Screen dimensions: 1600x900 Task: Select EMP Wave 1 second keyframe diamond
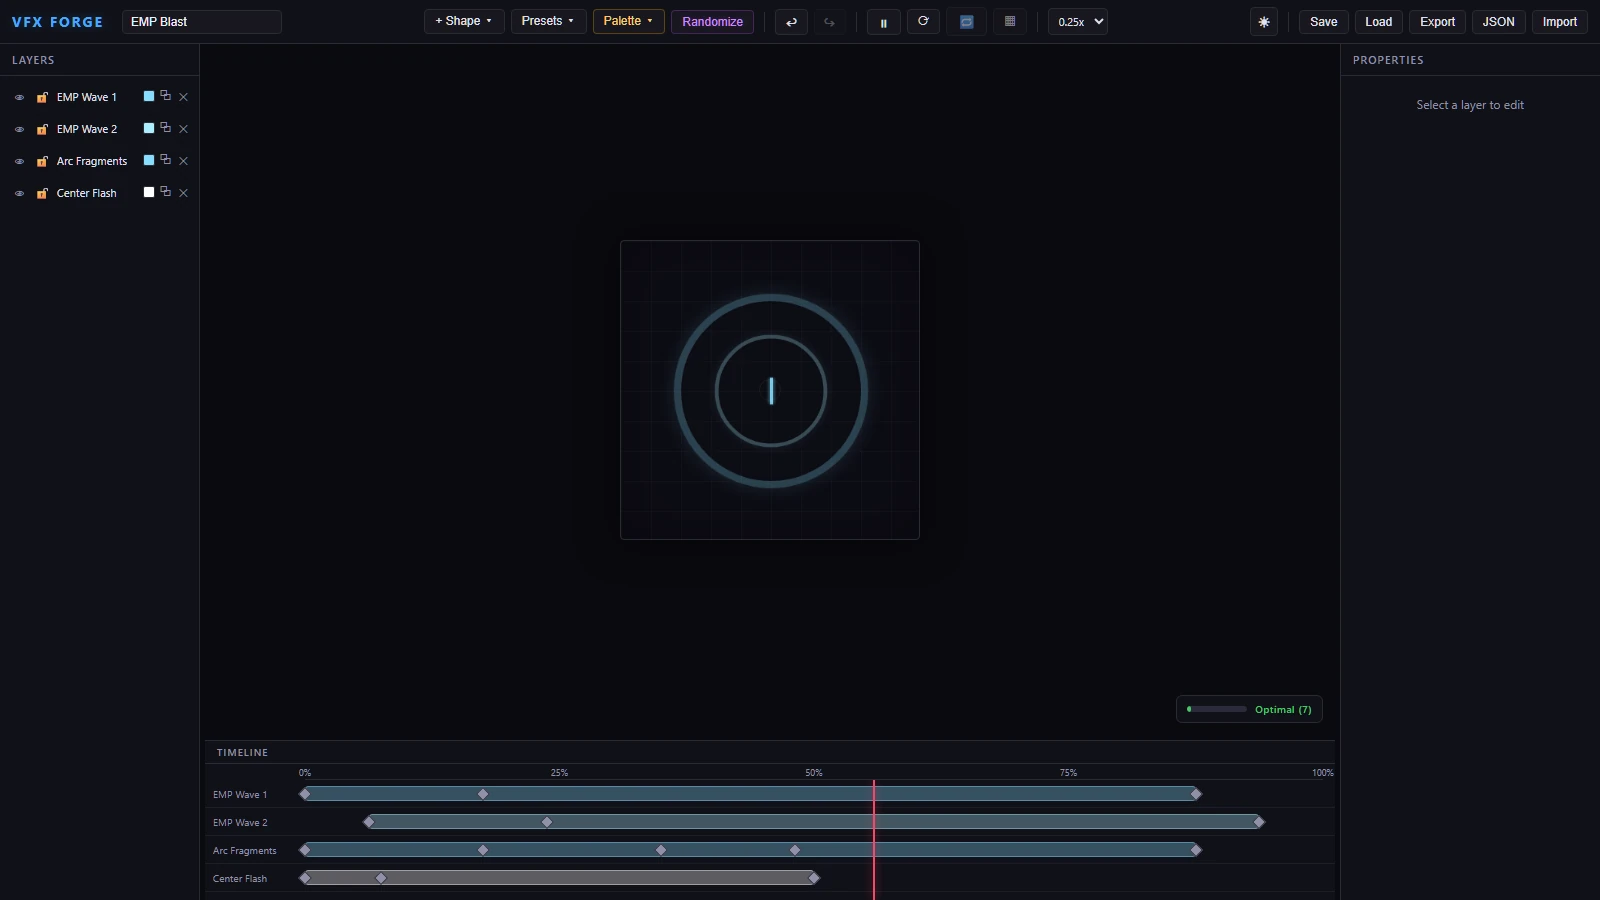click(x=483, y=794)
